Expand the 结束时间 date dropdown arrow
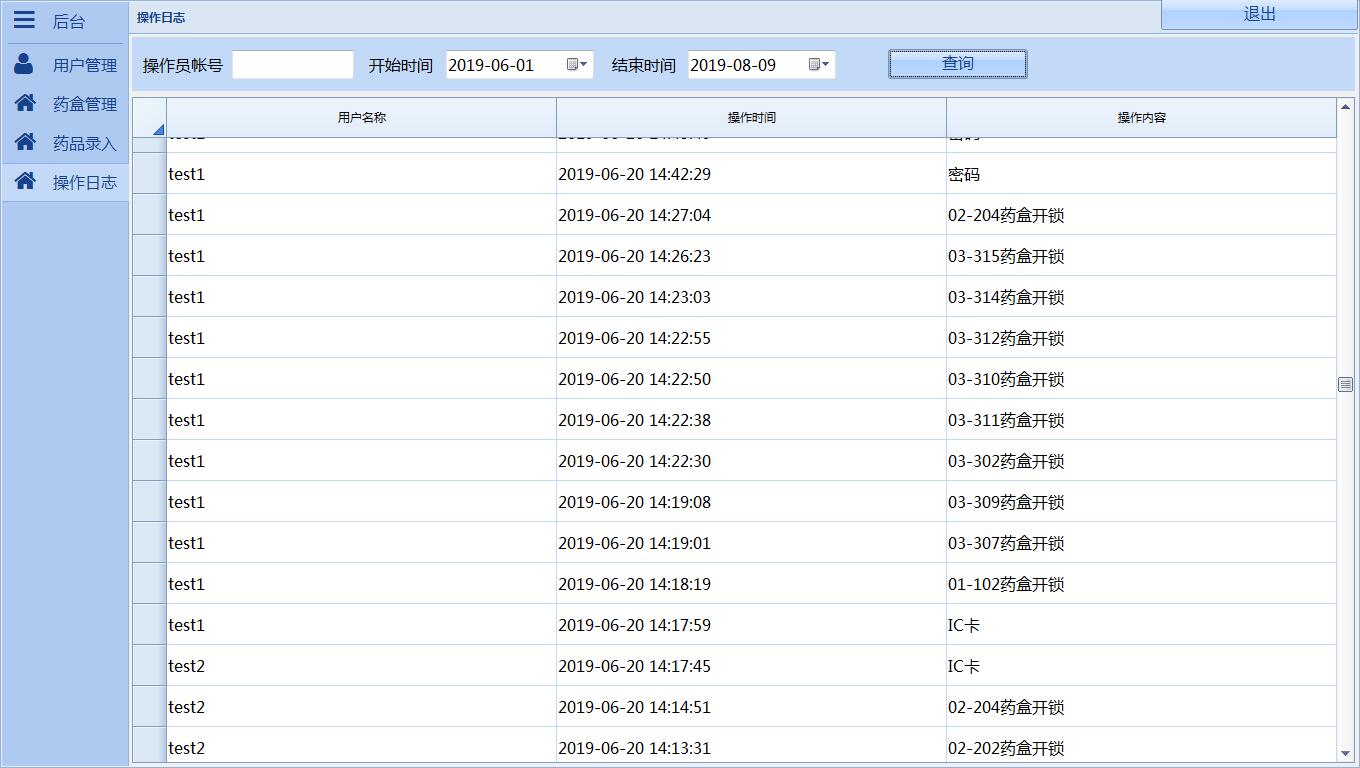 click(x=825, y=65)
